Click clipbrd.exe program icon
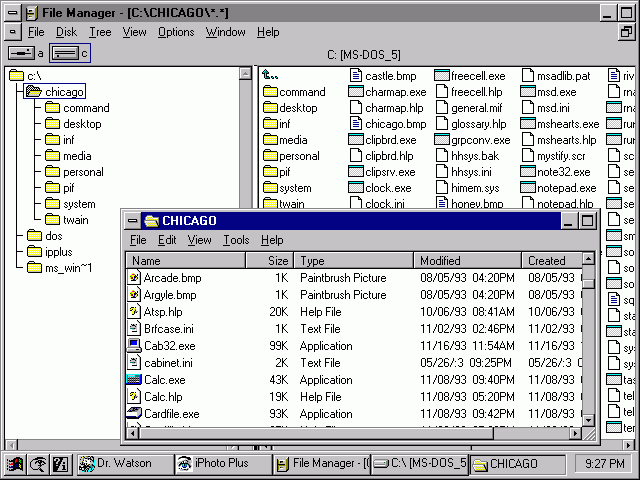The image size is (640, 480). click(x=356, y=140)
